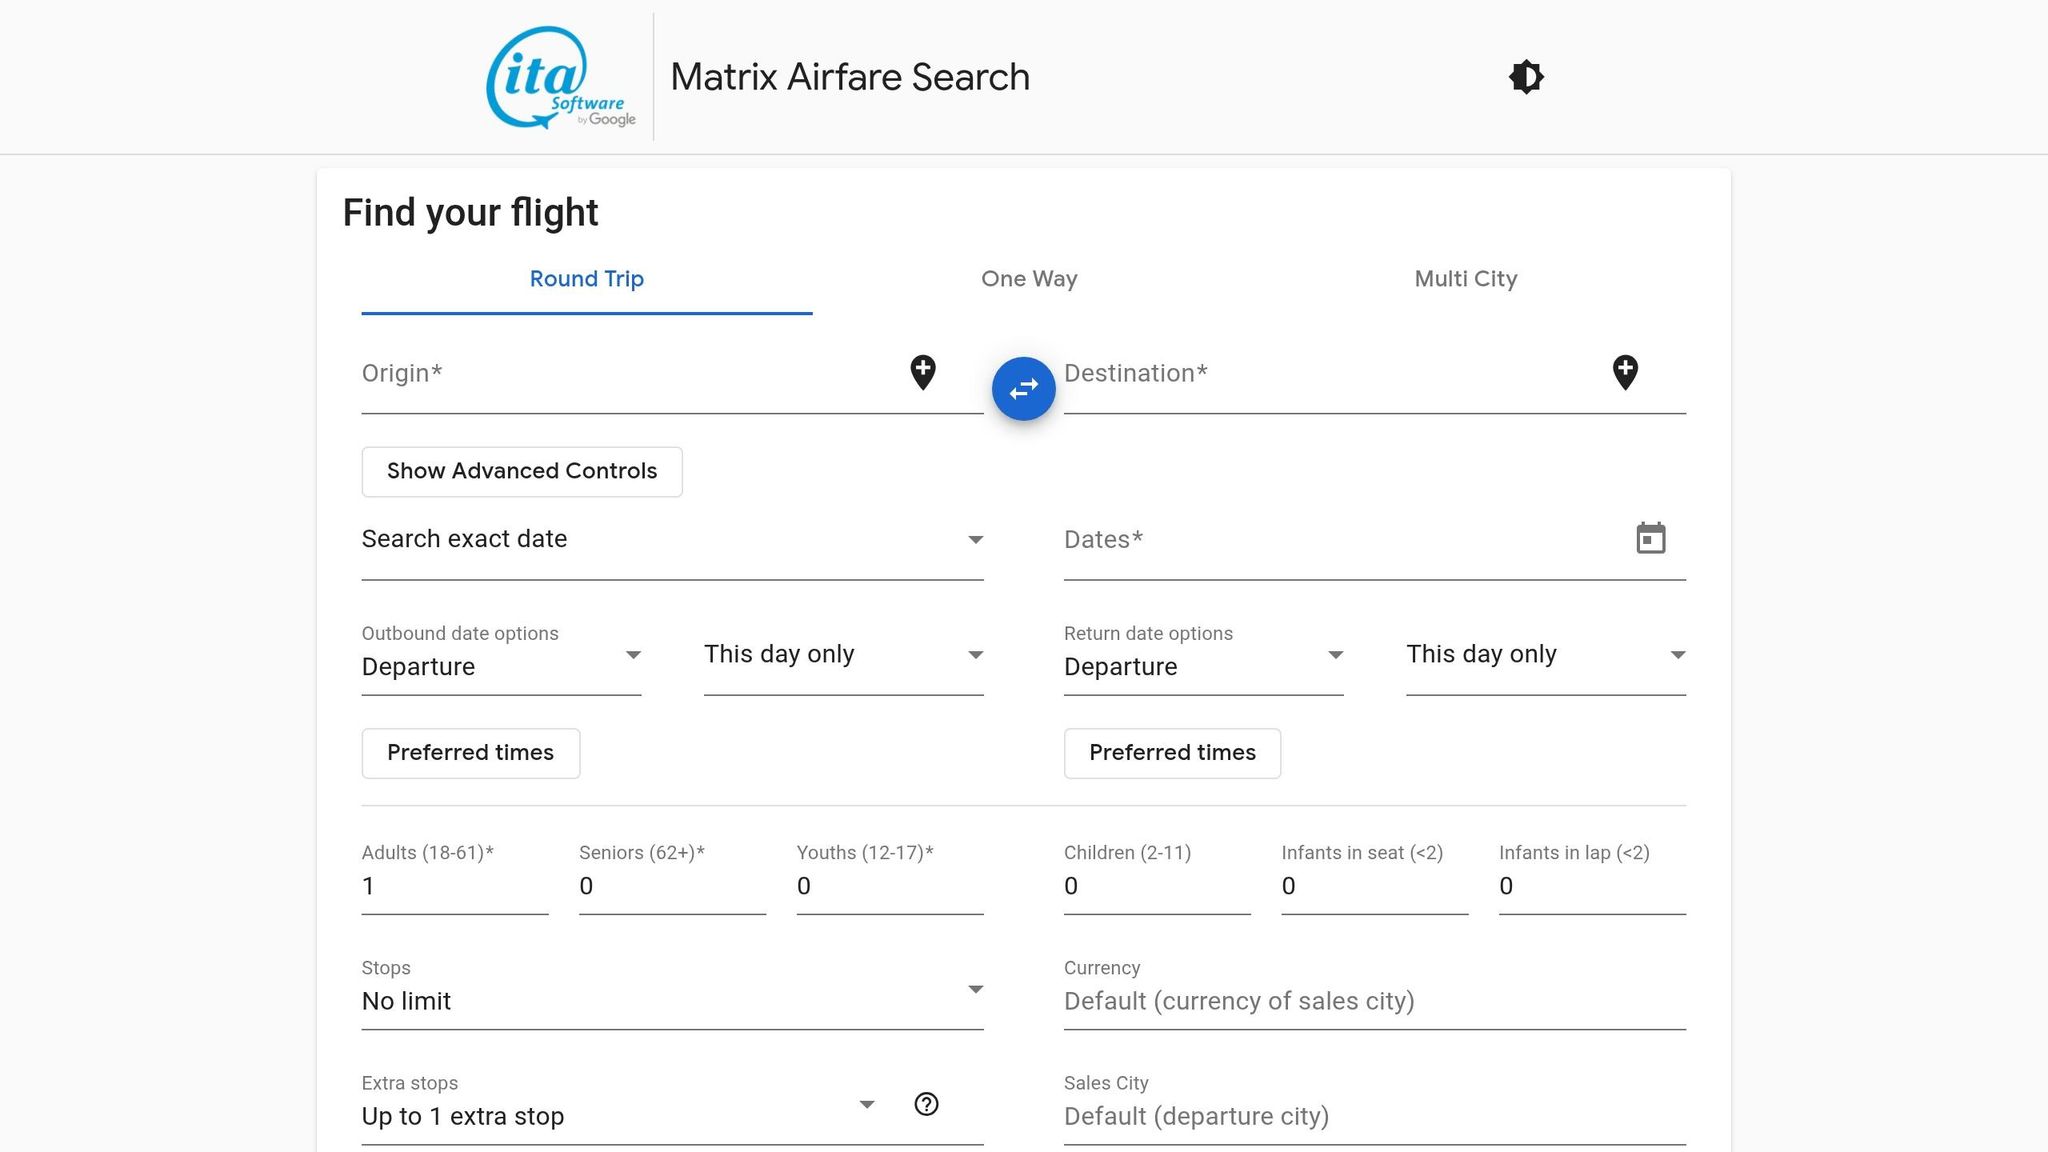
Task: Open origin nearby airports location pin
Action: 923,372
